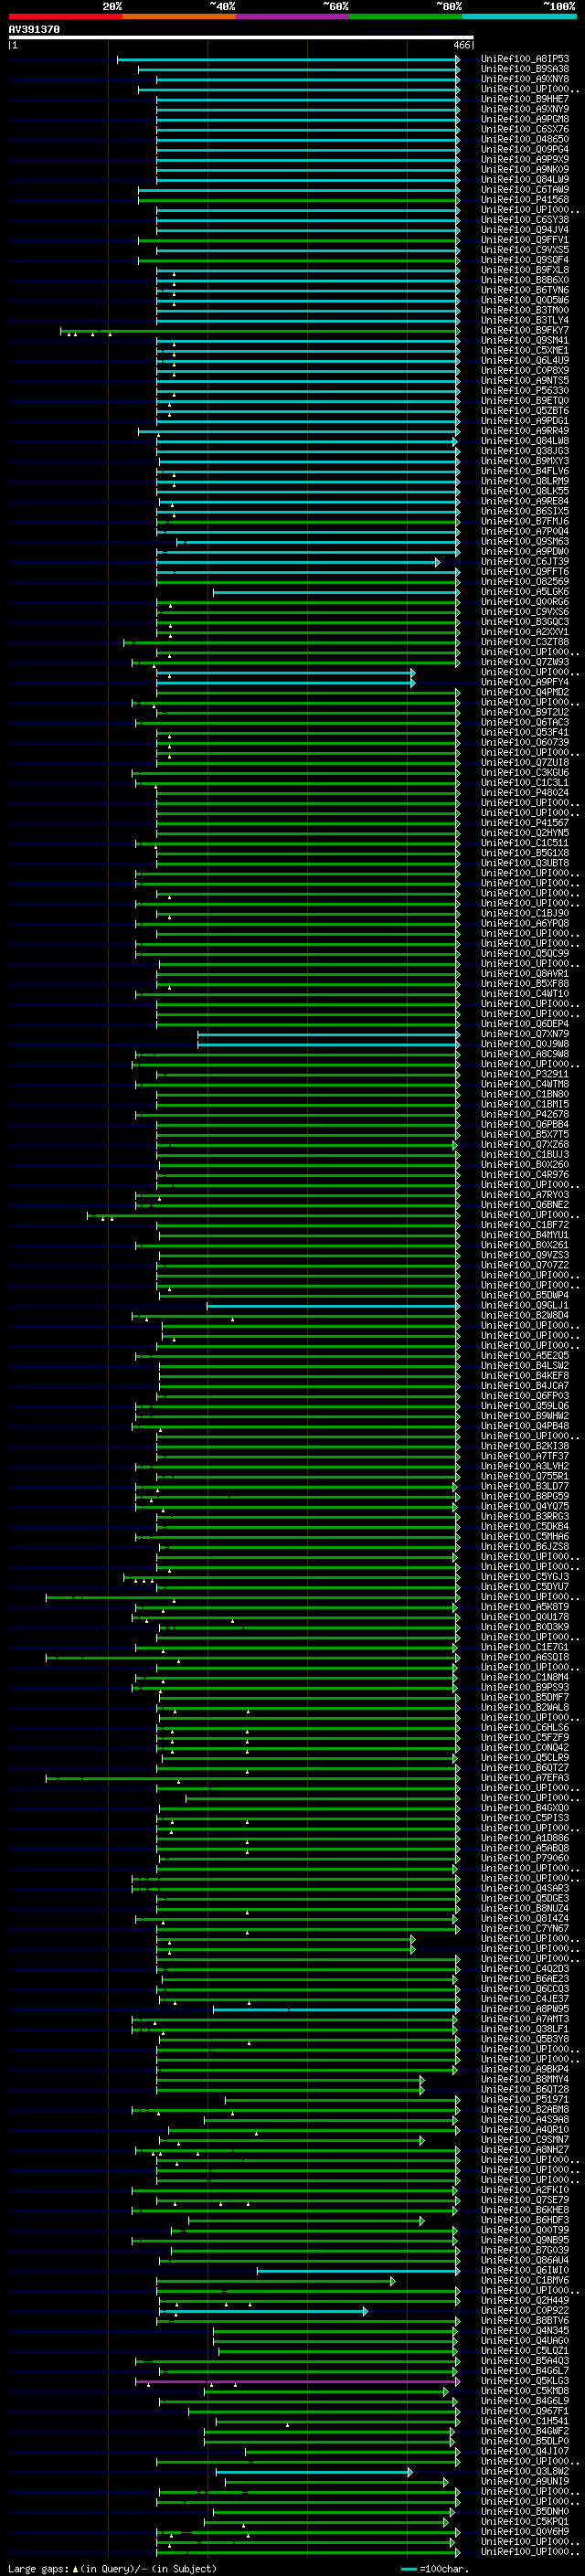The width and height of the screenshot is (585, 2576).
Task: Click the purple alignment bar for UniRef100_Q5KLG3
Action: (297, 2382)
